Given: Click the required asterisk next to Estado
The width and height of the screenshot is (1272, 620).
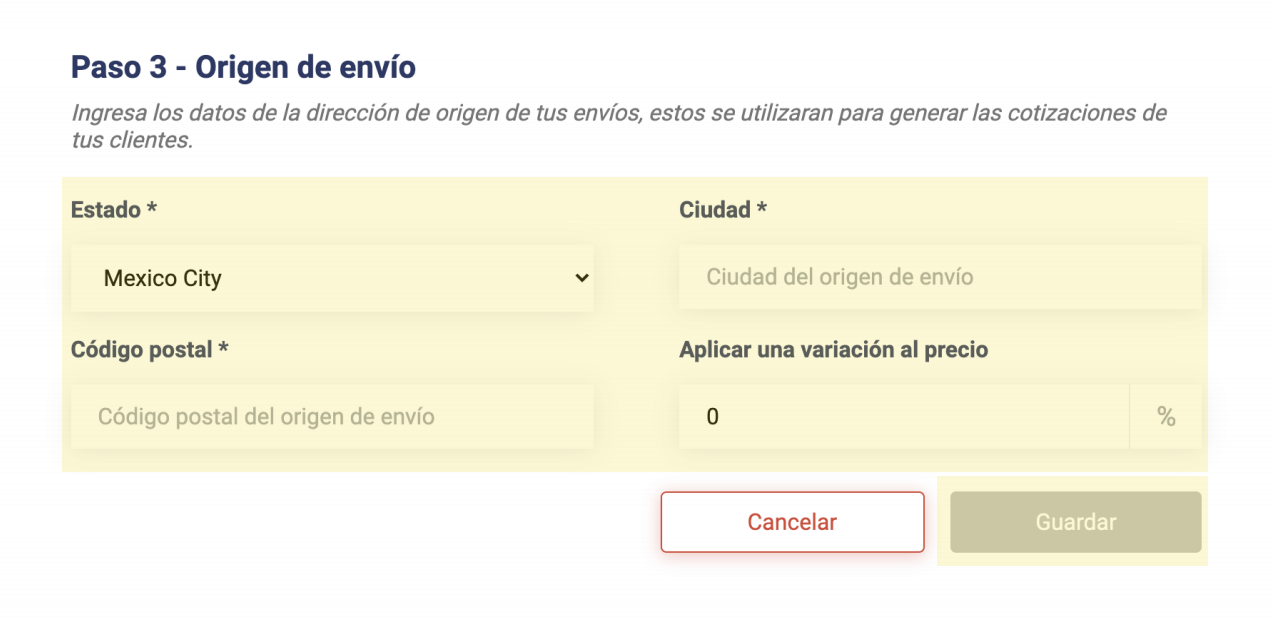Looking at the screenshot, I should [x=152, y=208].
